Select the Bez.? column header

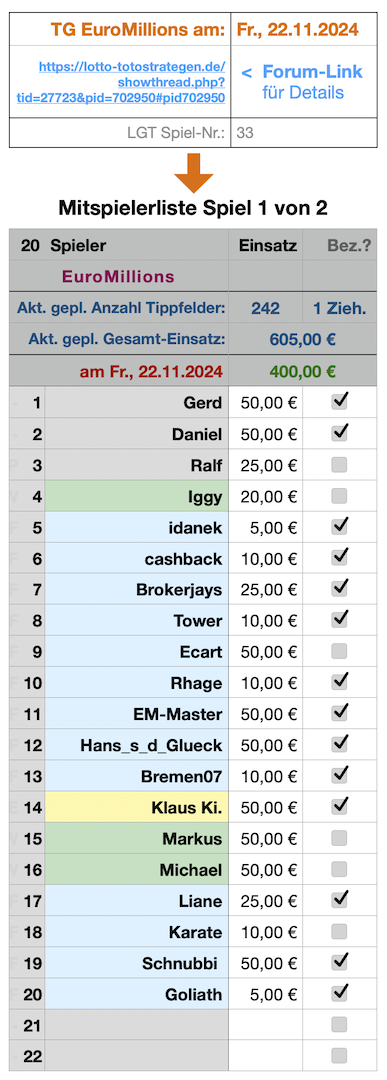pyautogui.click(x=340, y=245)
